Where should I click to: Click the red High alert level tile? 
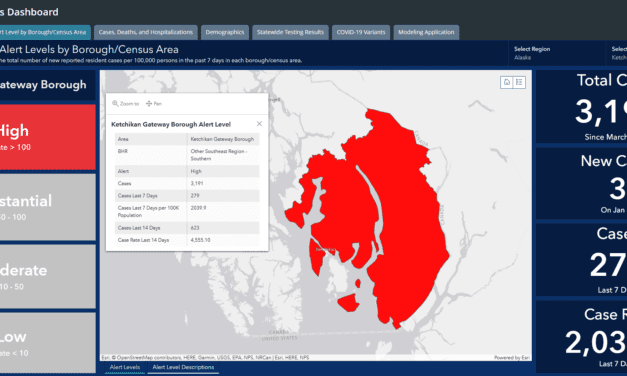pos(48,137)
